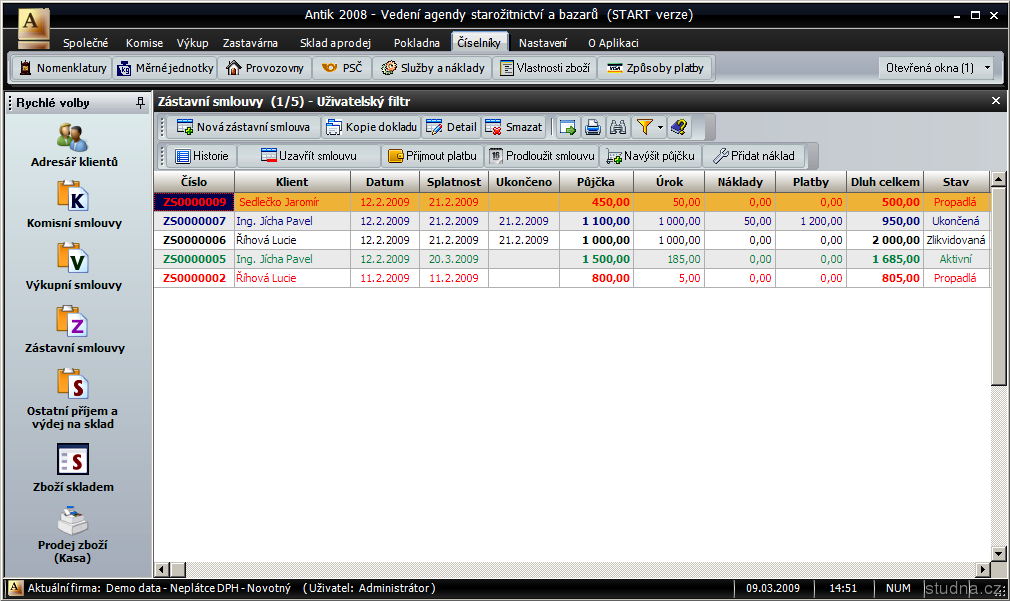Click Nová zástavní smlouva button
This screenshot has width=1010, height=601.
click(x=242, y=127)
